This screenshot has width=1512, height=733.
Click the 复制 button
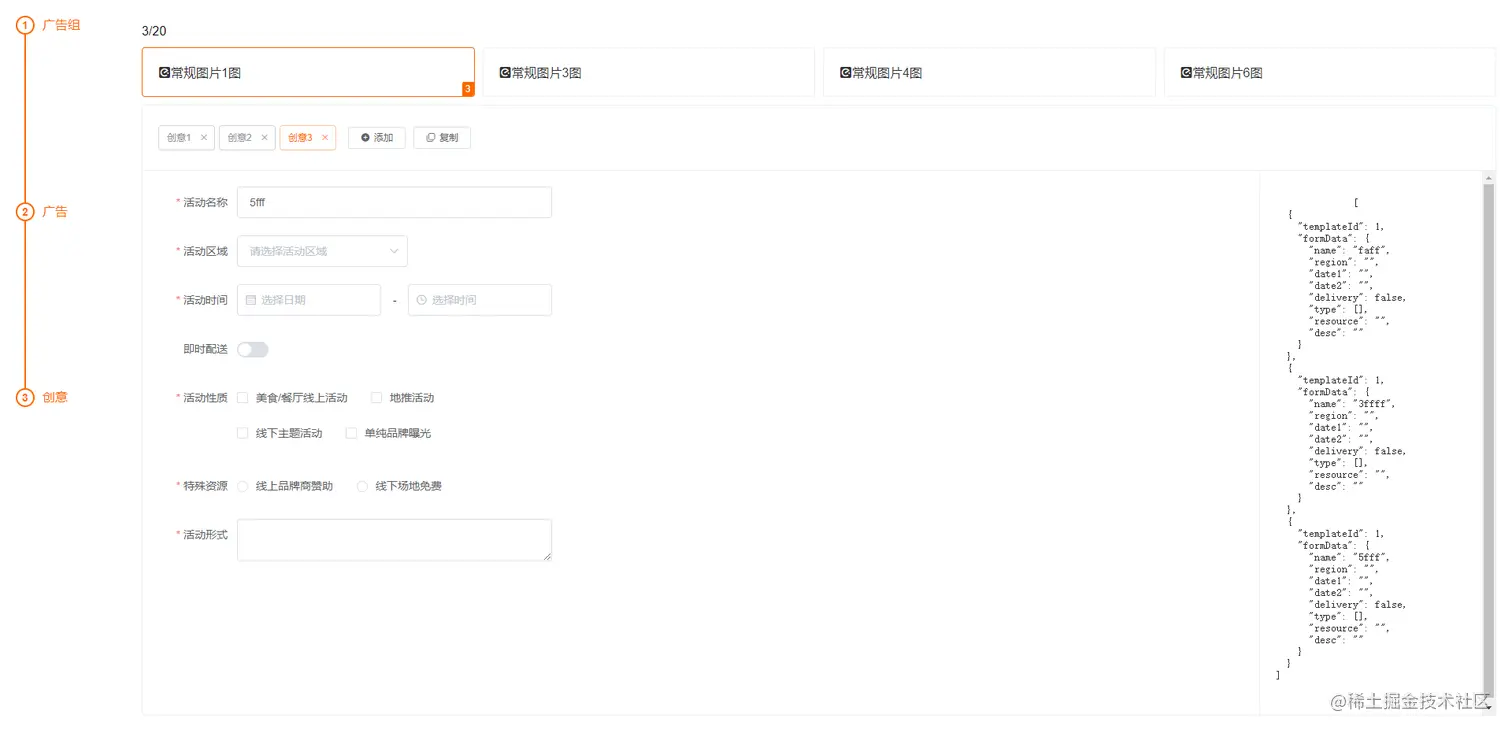tap(442, 138)
